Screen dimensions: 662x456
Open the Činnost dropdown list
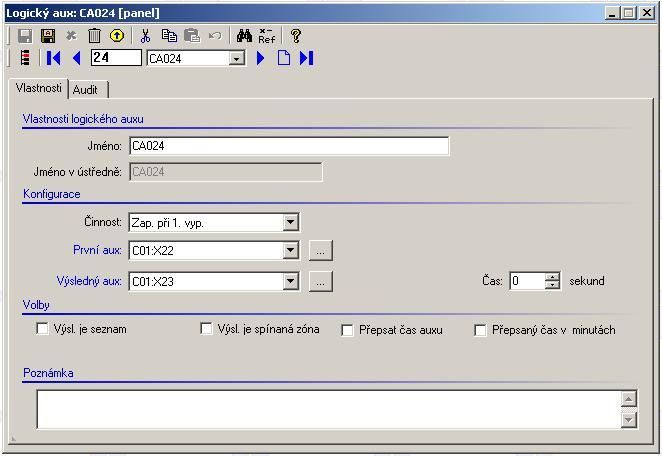point(290,222)
